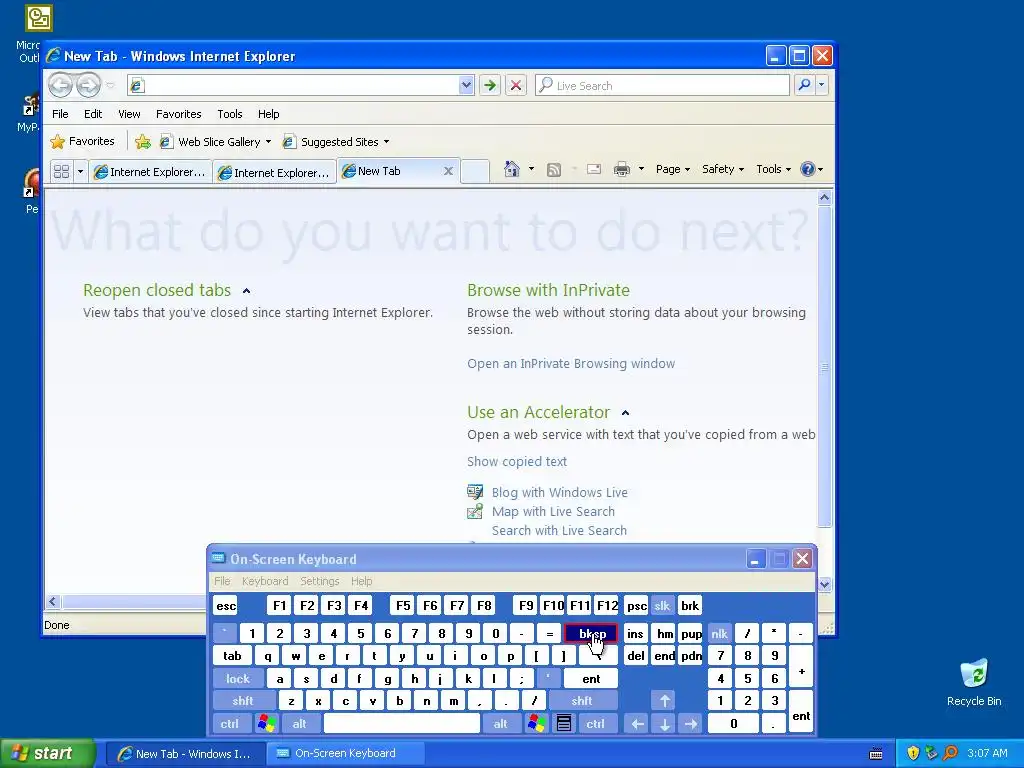Open the Settings menu in On-Screen Keyboard
This screenshot has height=768, width=1024.
[319, 581]
